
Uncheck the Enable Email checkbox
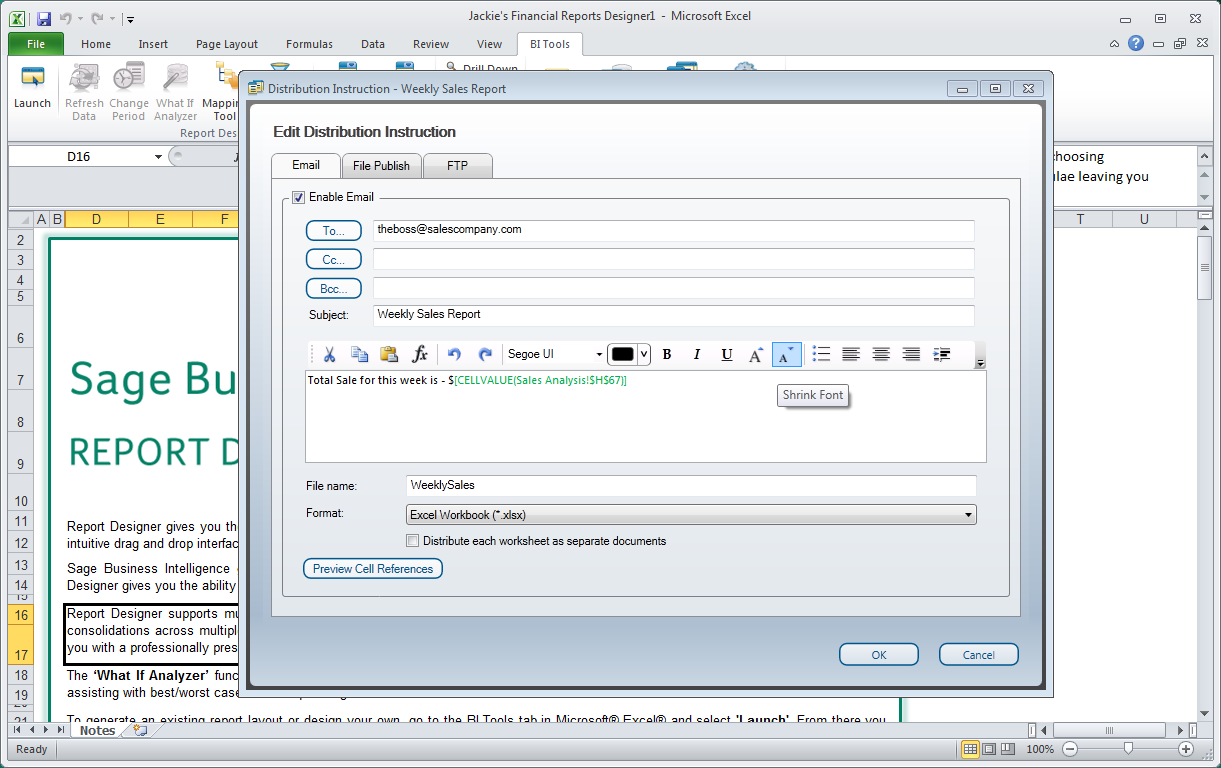pyautogui.click(x=299, y=197)
